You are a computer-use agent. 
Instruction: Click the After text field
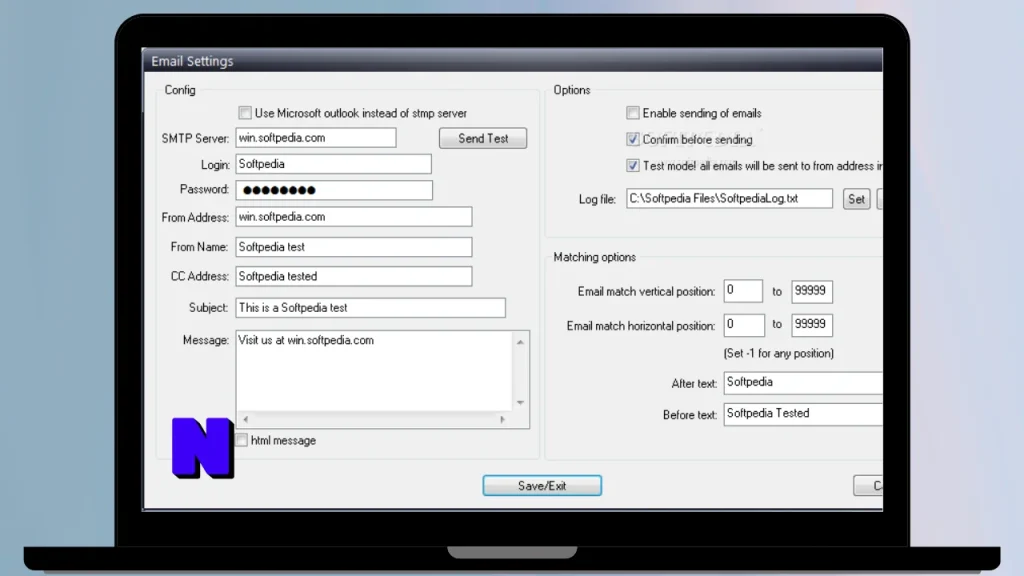[803, 383]
